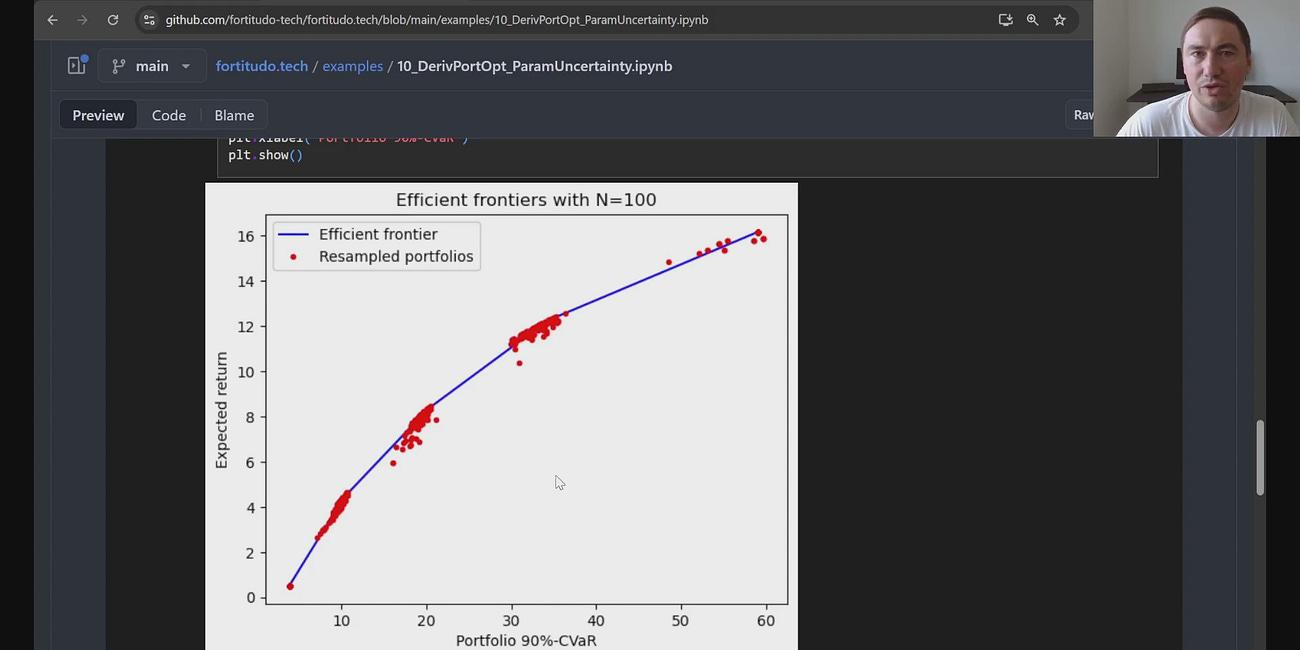Open examples folder breadcrumb link

353,66
